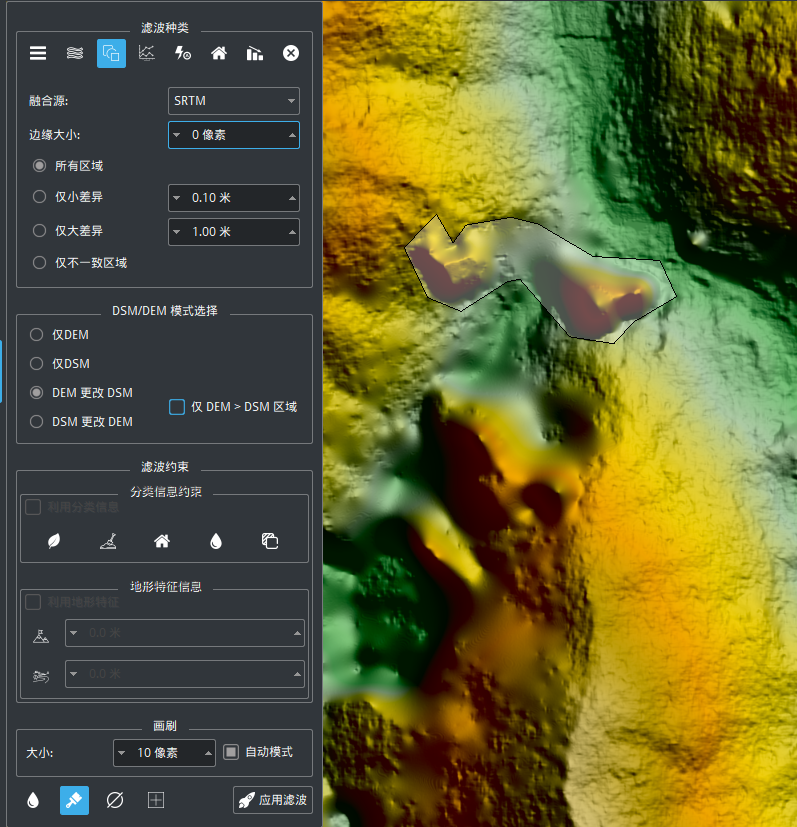Click 应用滤波 button
This screenshot has width=797, height=827.
click(x=273, y=800)
